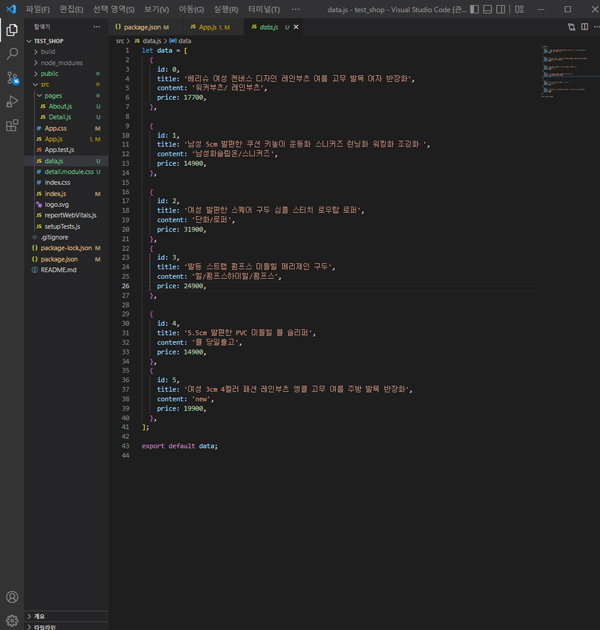Collapse the pages folder
Viewport: 600px width, 630px height.
coord(66,96)
